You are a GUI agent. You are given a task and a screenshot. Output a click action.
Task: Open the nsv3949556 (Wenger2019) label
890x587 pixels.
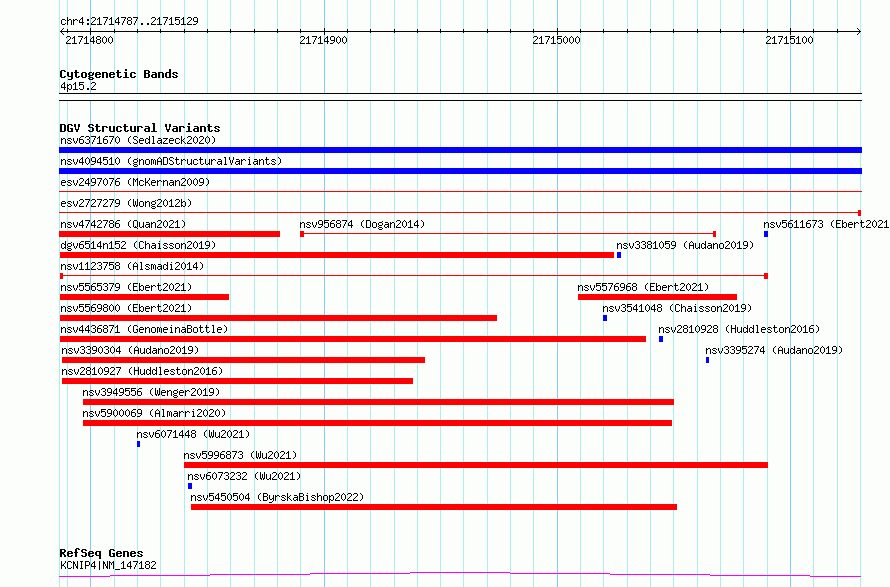(151, 392)
